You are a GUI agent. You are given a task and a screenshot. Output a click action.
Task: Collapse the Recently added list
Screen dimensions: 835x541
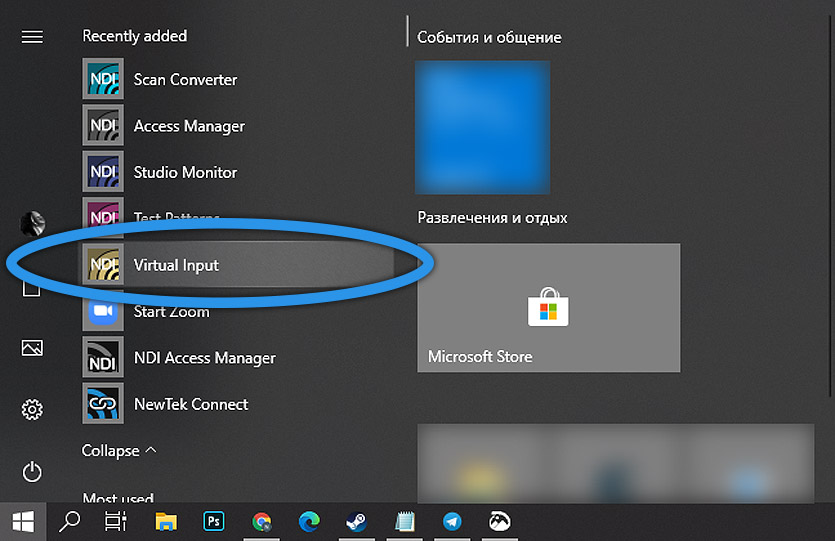click(119, 450)
